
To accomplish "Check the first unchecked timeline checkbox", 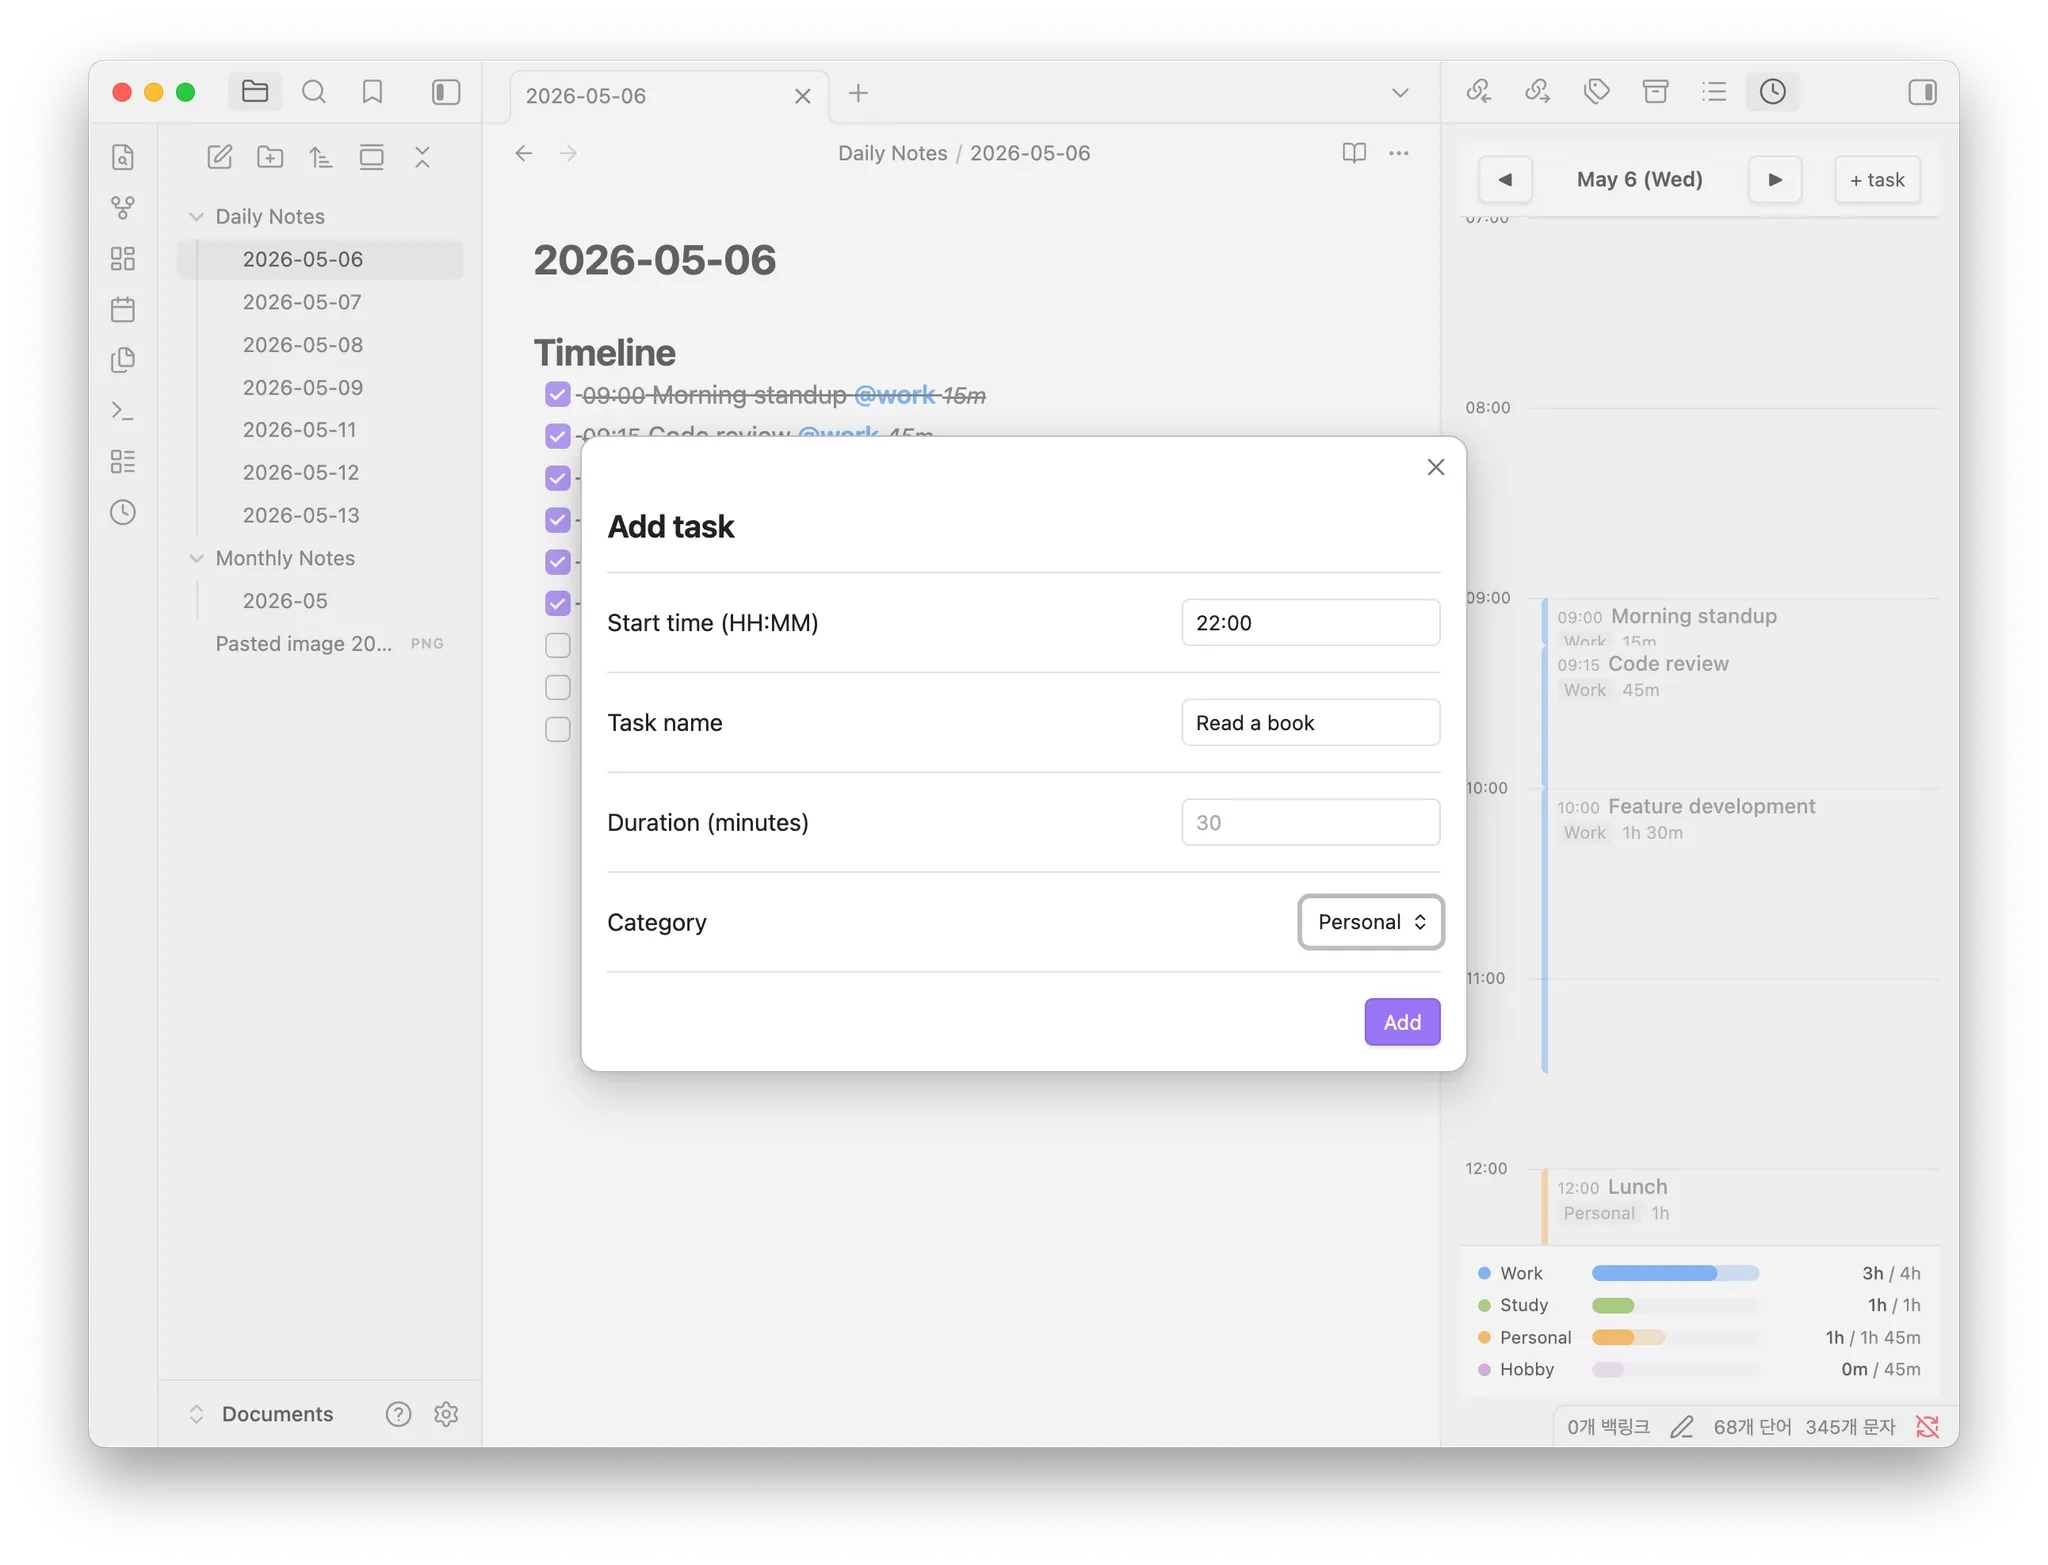I will pos(558,646).
